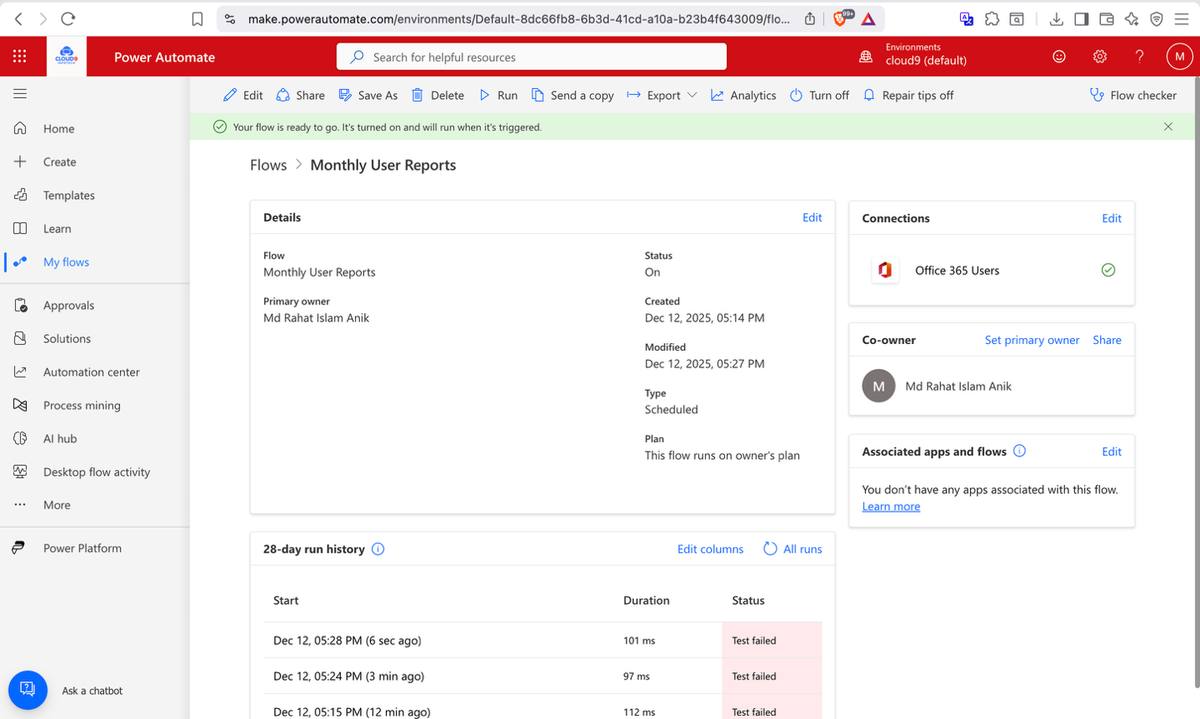The height and width of the screenshot is (719, 1200).
Task: Click the Create plus icon
Action: 20,161
